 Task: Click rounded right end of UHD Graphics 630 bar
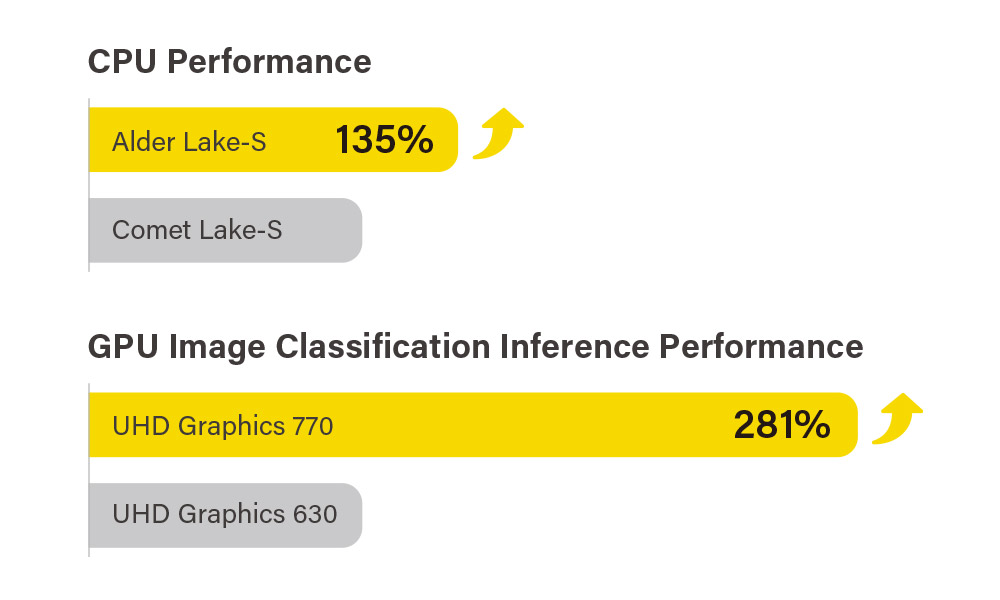pyautogui.click(x=350, y=515)
